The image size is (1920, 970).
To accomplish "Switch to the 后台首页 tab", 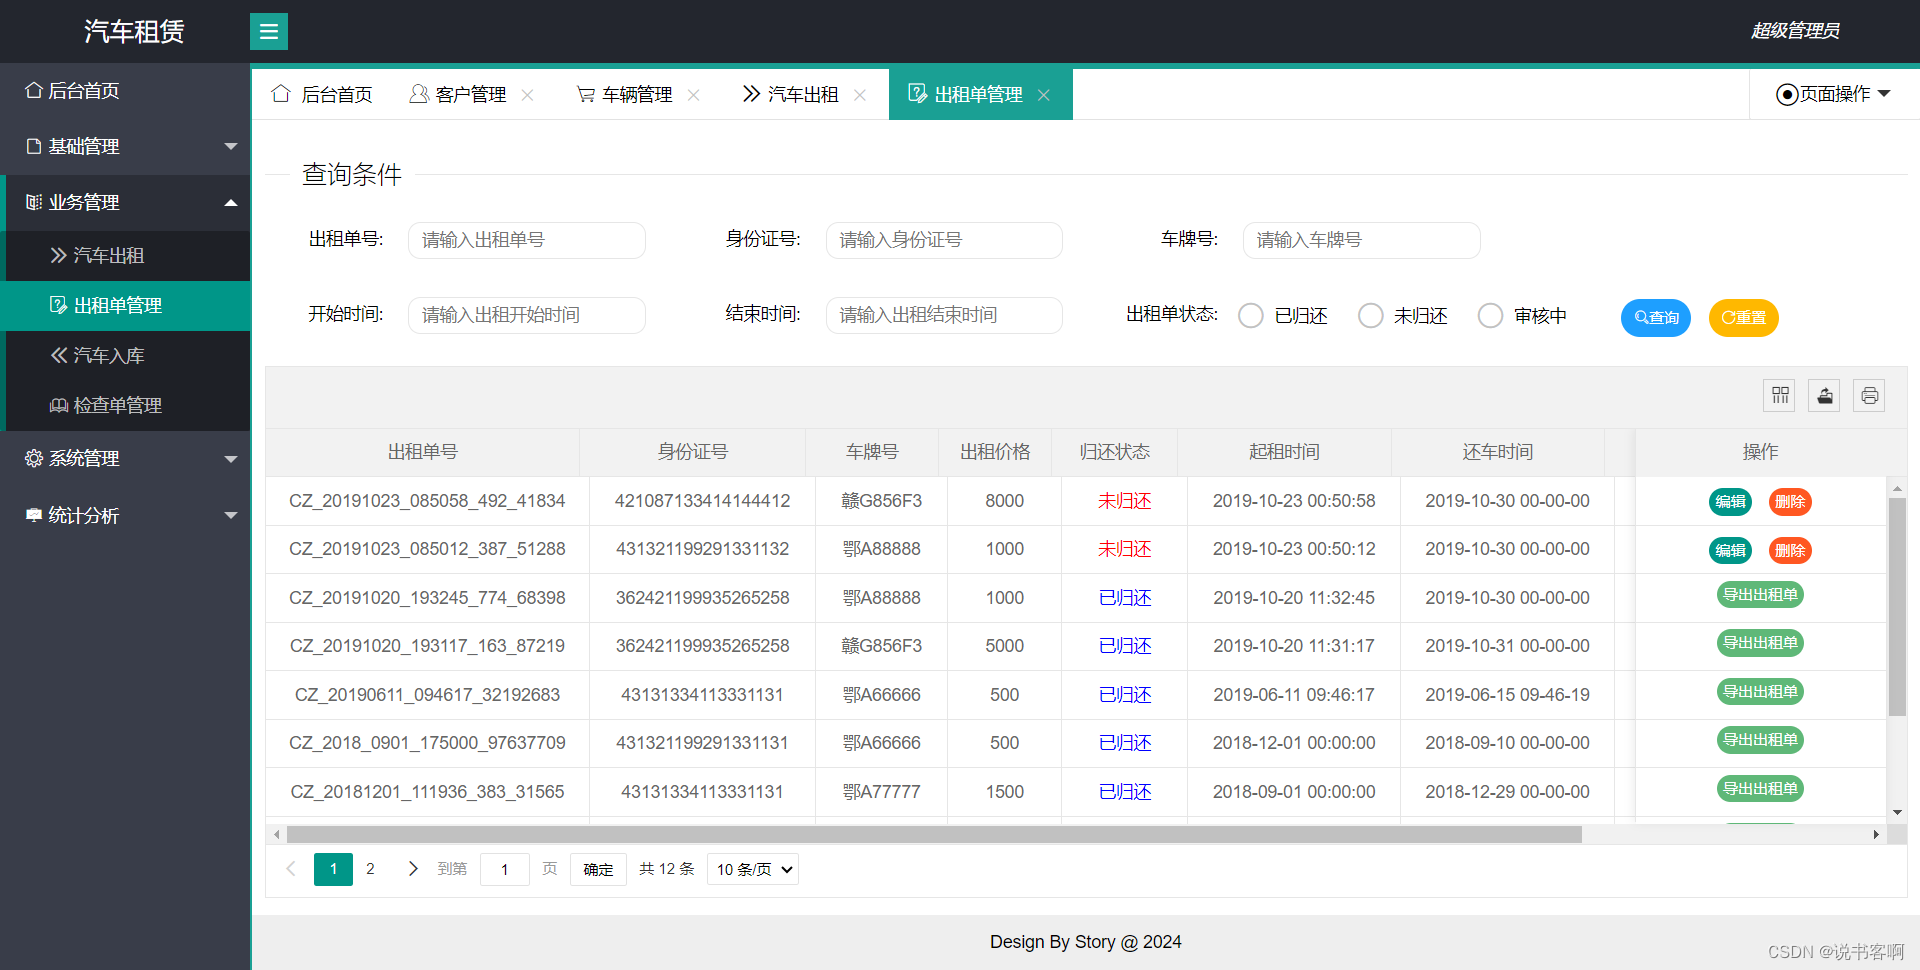I will (321, 95).
